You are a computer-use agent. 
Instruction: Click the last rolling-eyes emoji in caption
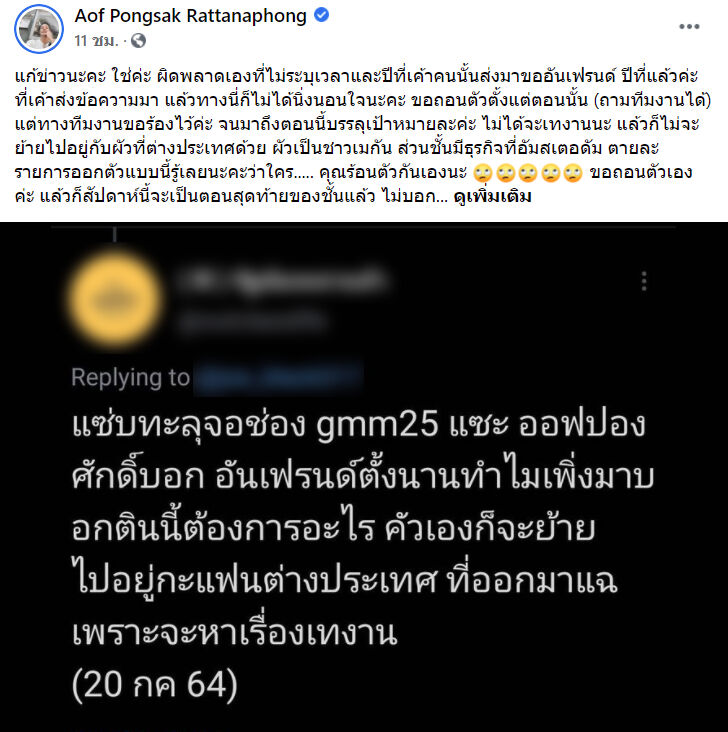[x=573, y=173]
